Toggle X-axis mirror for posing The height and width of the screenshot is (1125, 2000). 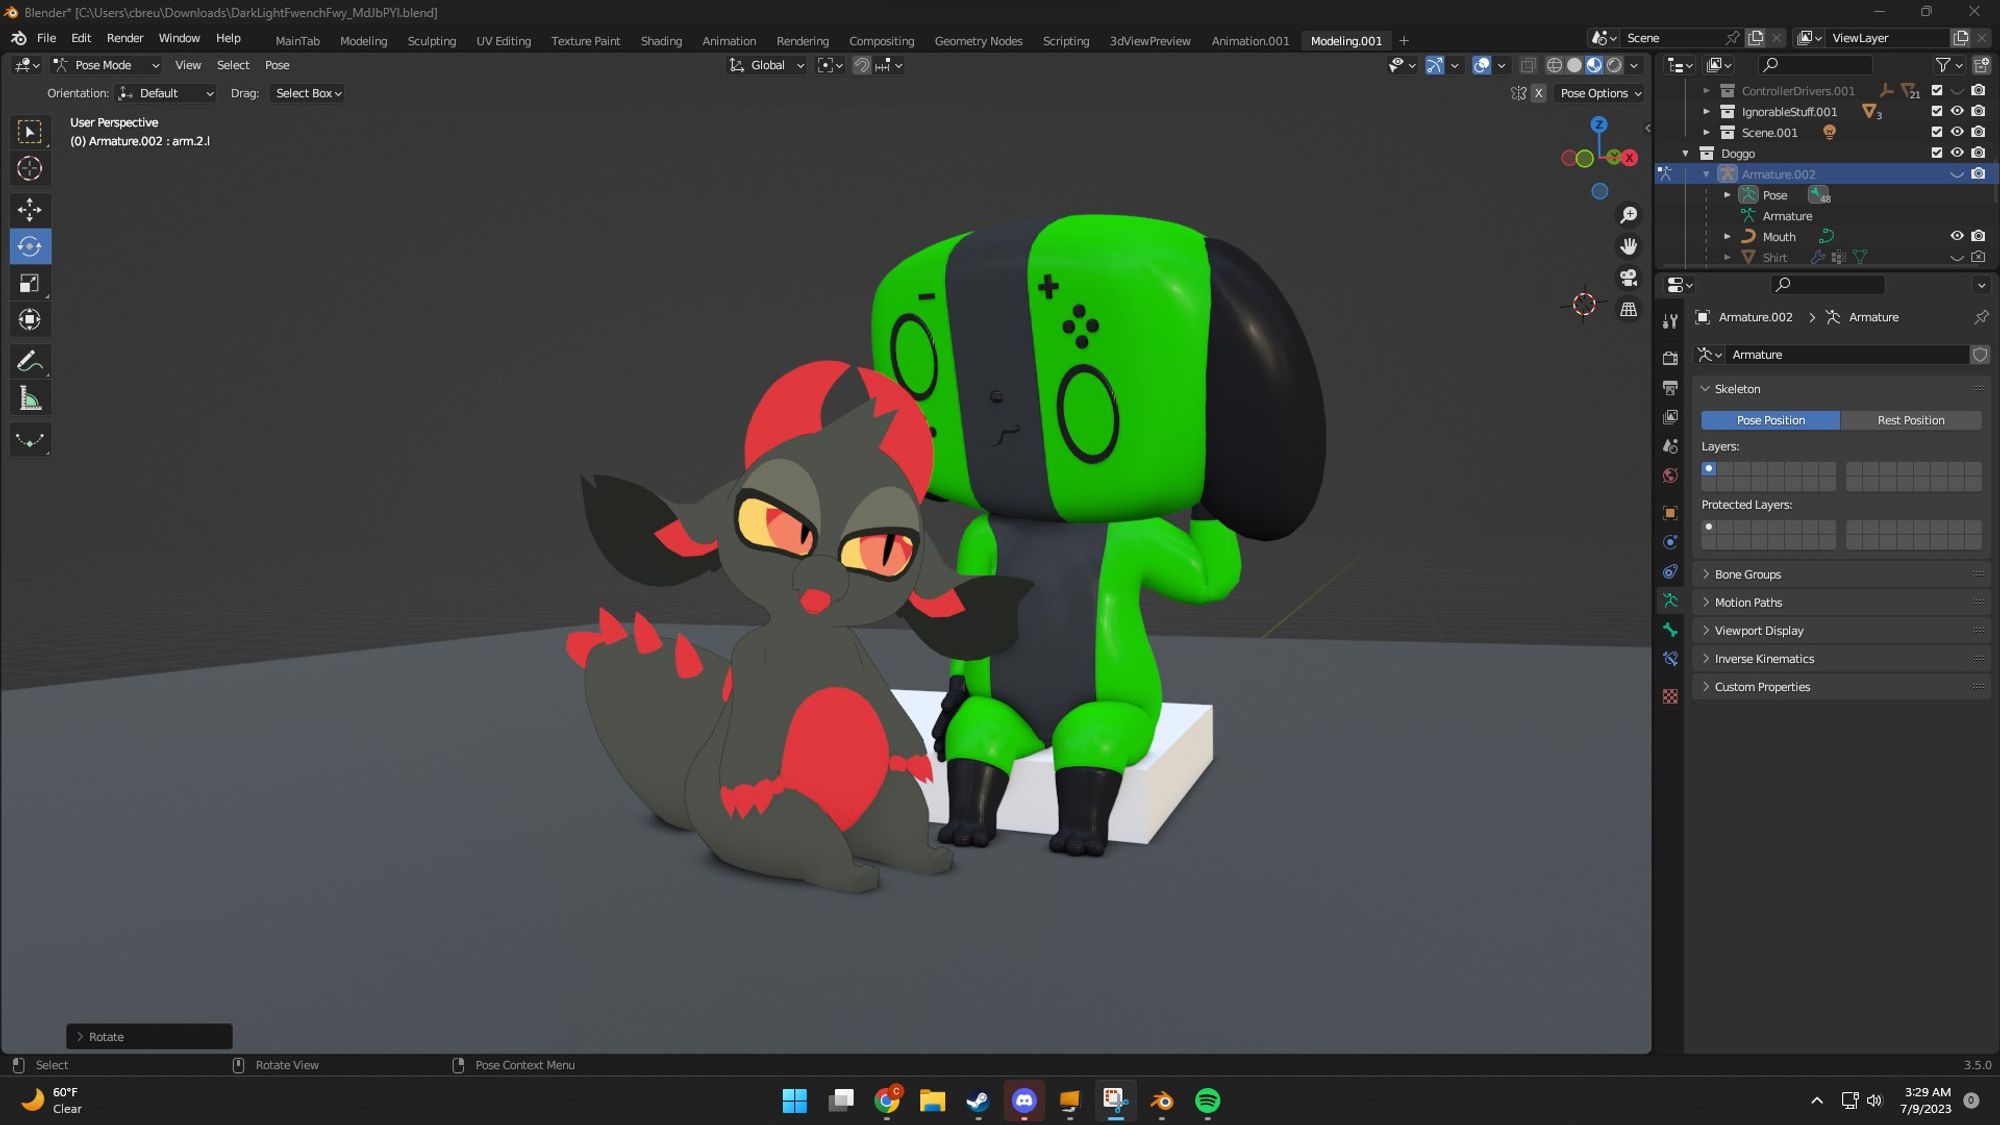(x=1539, y=93)
